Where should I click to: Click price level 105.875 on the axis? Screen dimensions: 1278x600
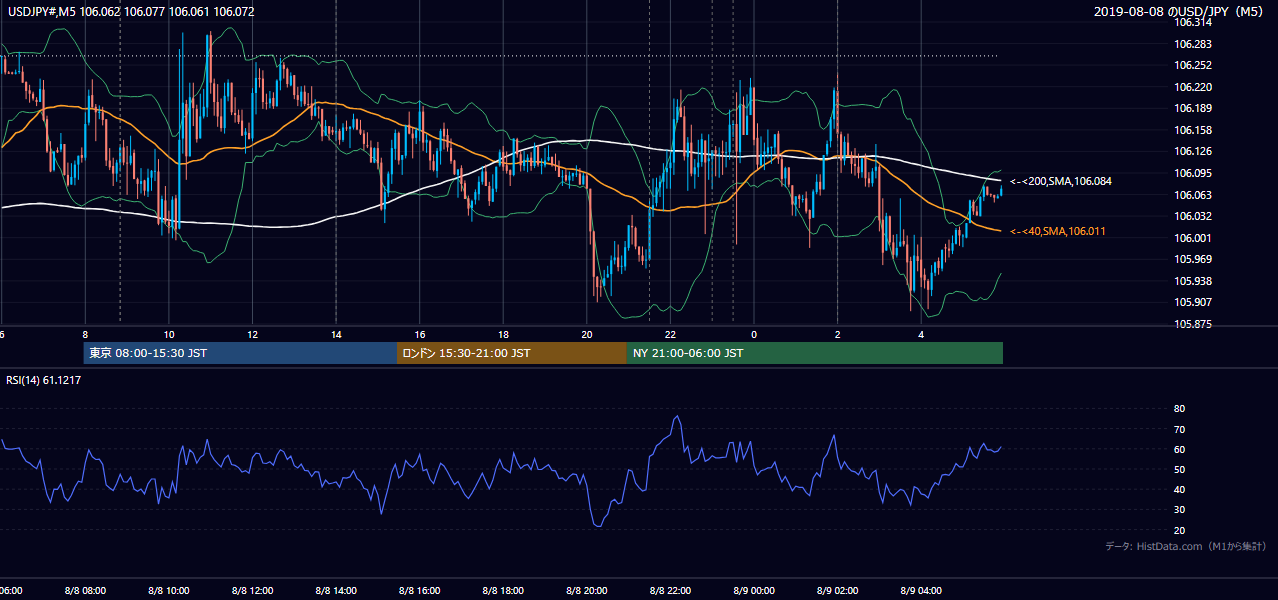[x=1193, y=324]
